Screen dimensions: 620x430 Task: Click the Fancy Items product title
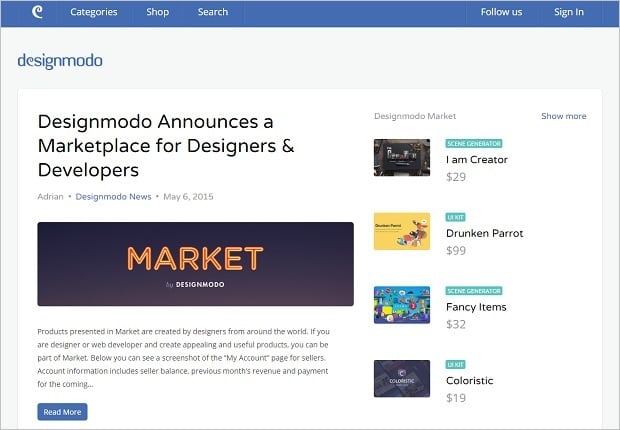pos(476,308)
